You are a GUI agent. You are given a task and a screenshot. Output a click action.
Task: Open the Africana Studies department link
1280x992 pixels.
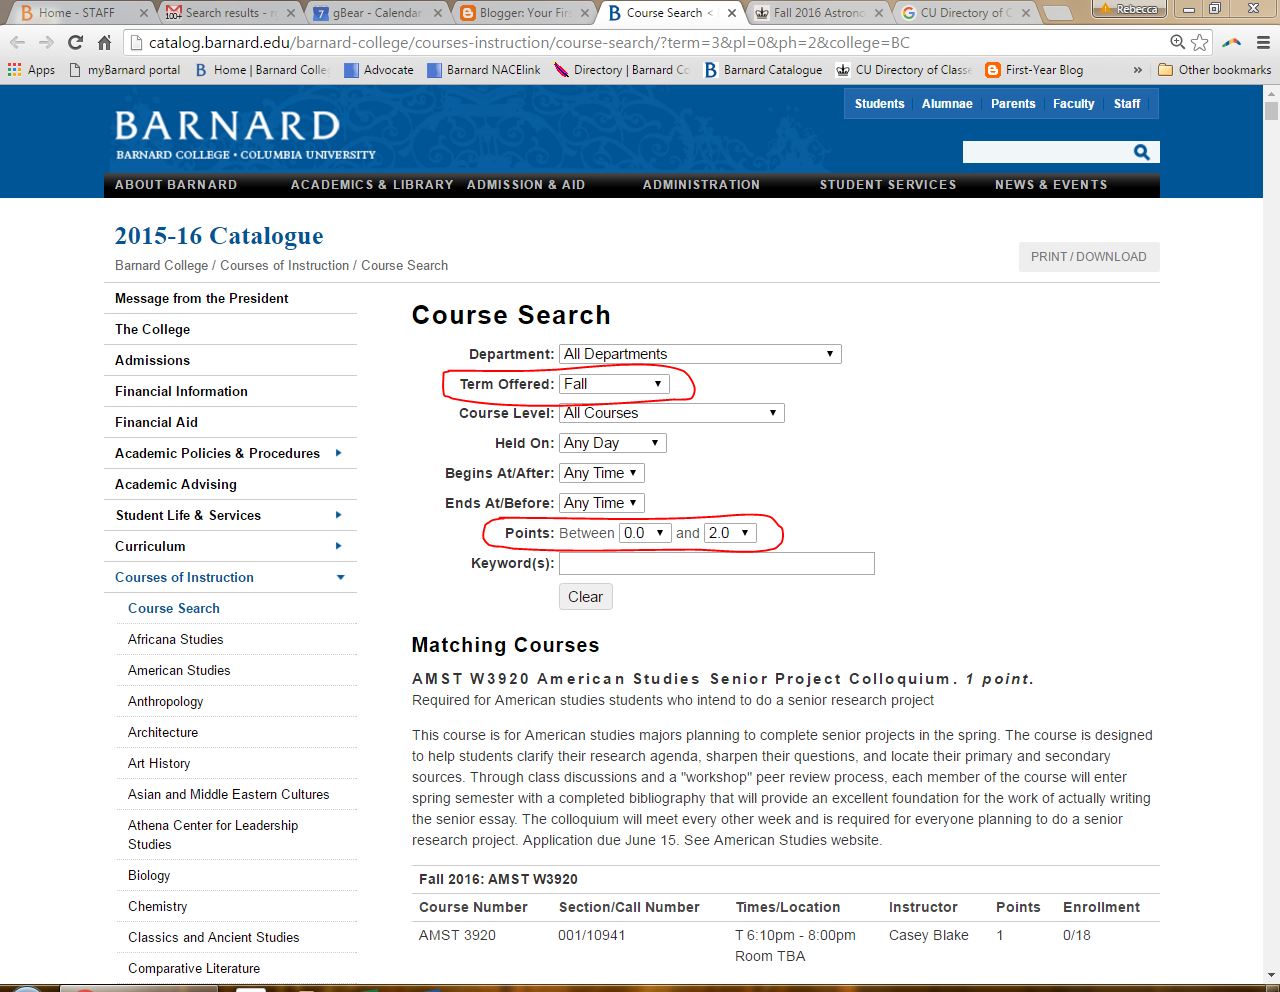point(175,639)
